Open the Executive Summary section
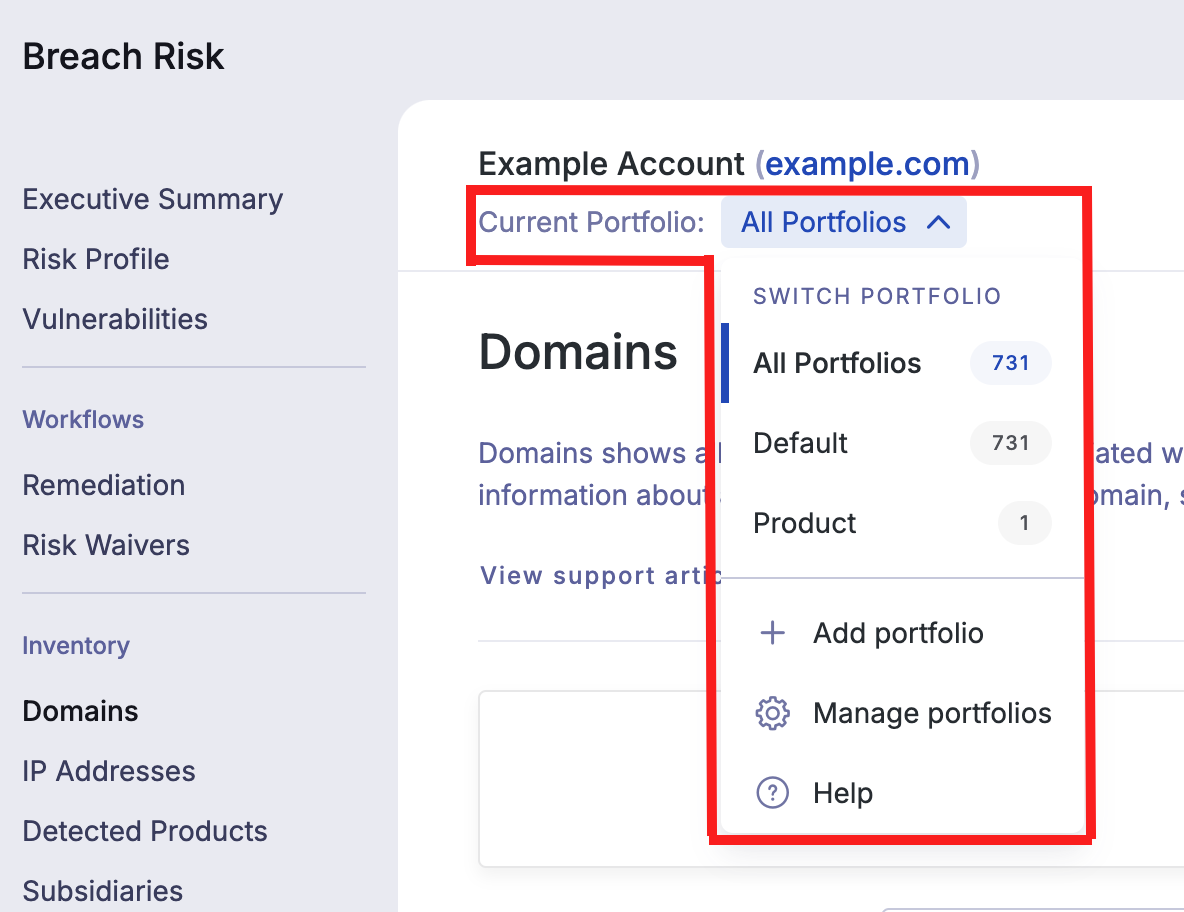This screenshot has height=912, width=1184. pos(152,199)
